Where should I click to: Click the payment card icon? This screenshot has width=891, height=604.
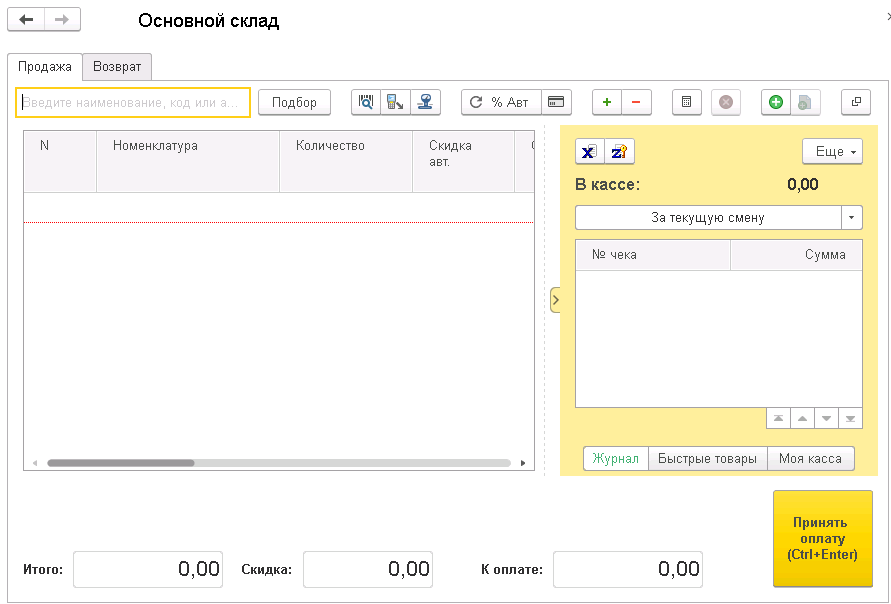pyautogui.click(x=556, y=102)
